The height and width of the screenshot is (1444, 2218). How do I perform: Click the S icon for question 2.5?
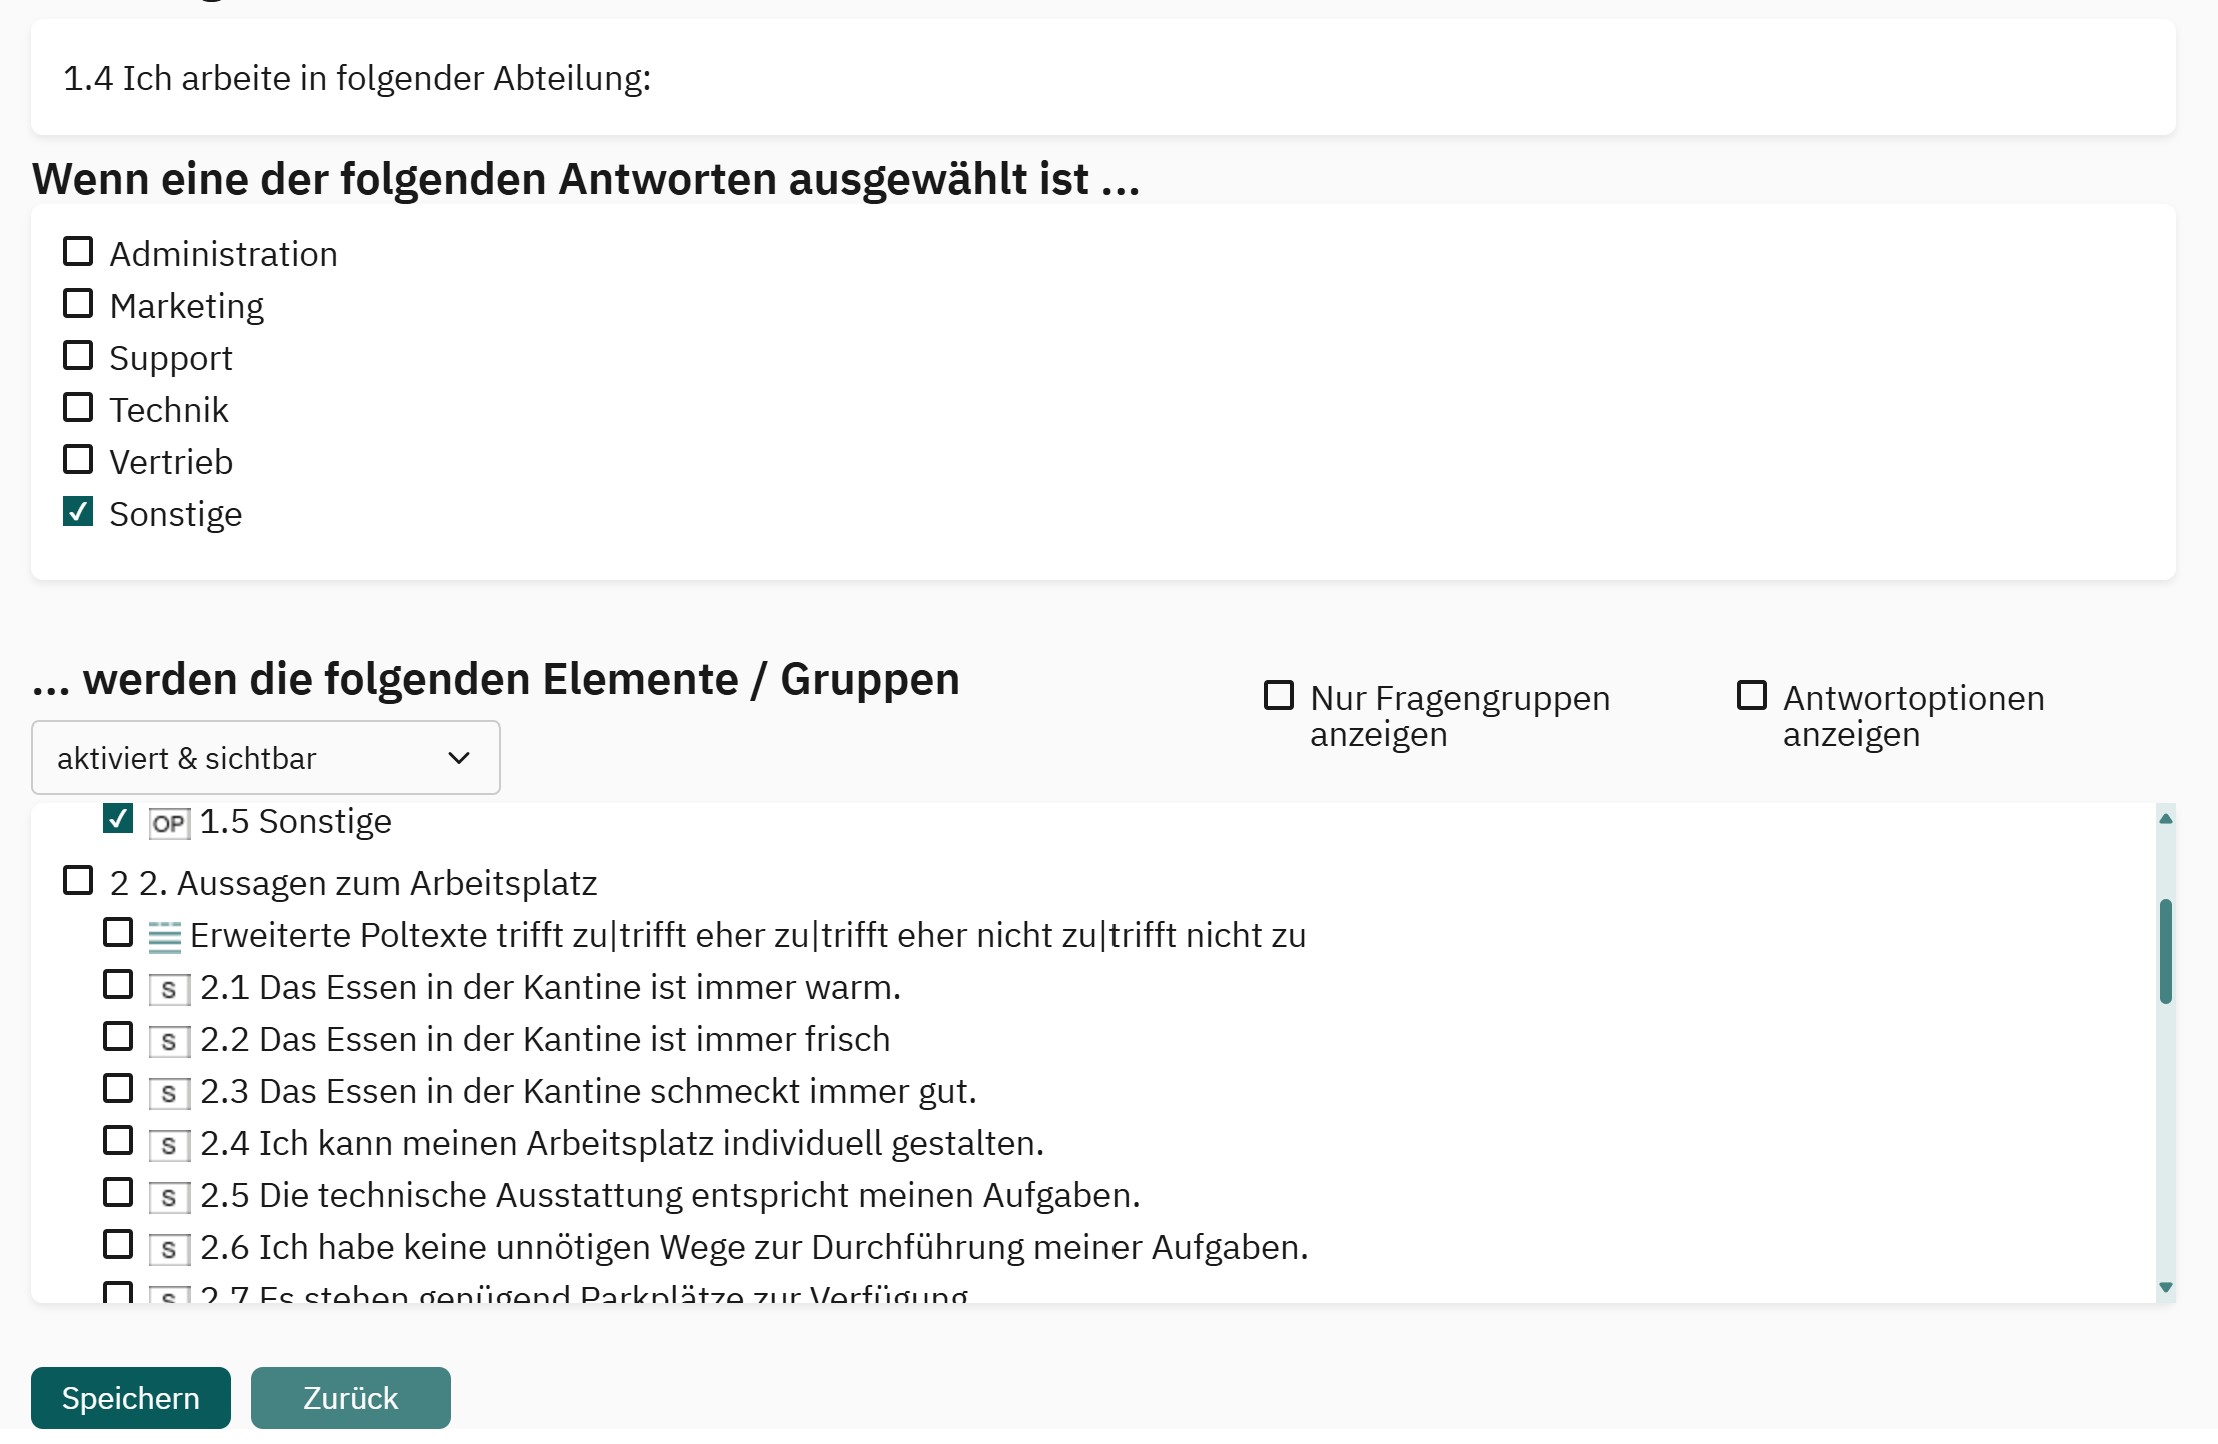coord(169,1198)
